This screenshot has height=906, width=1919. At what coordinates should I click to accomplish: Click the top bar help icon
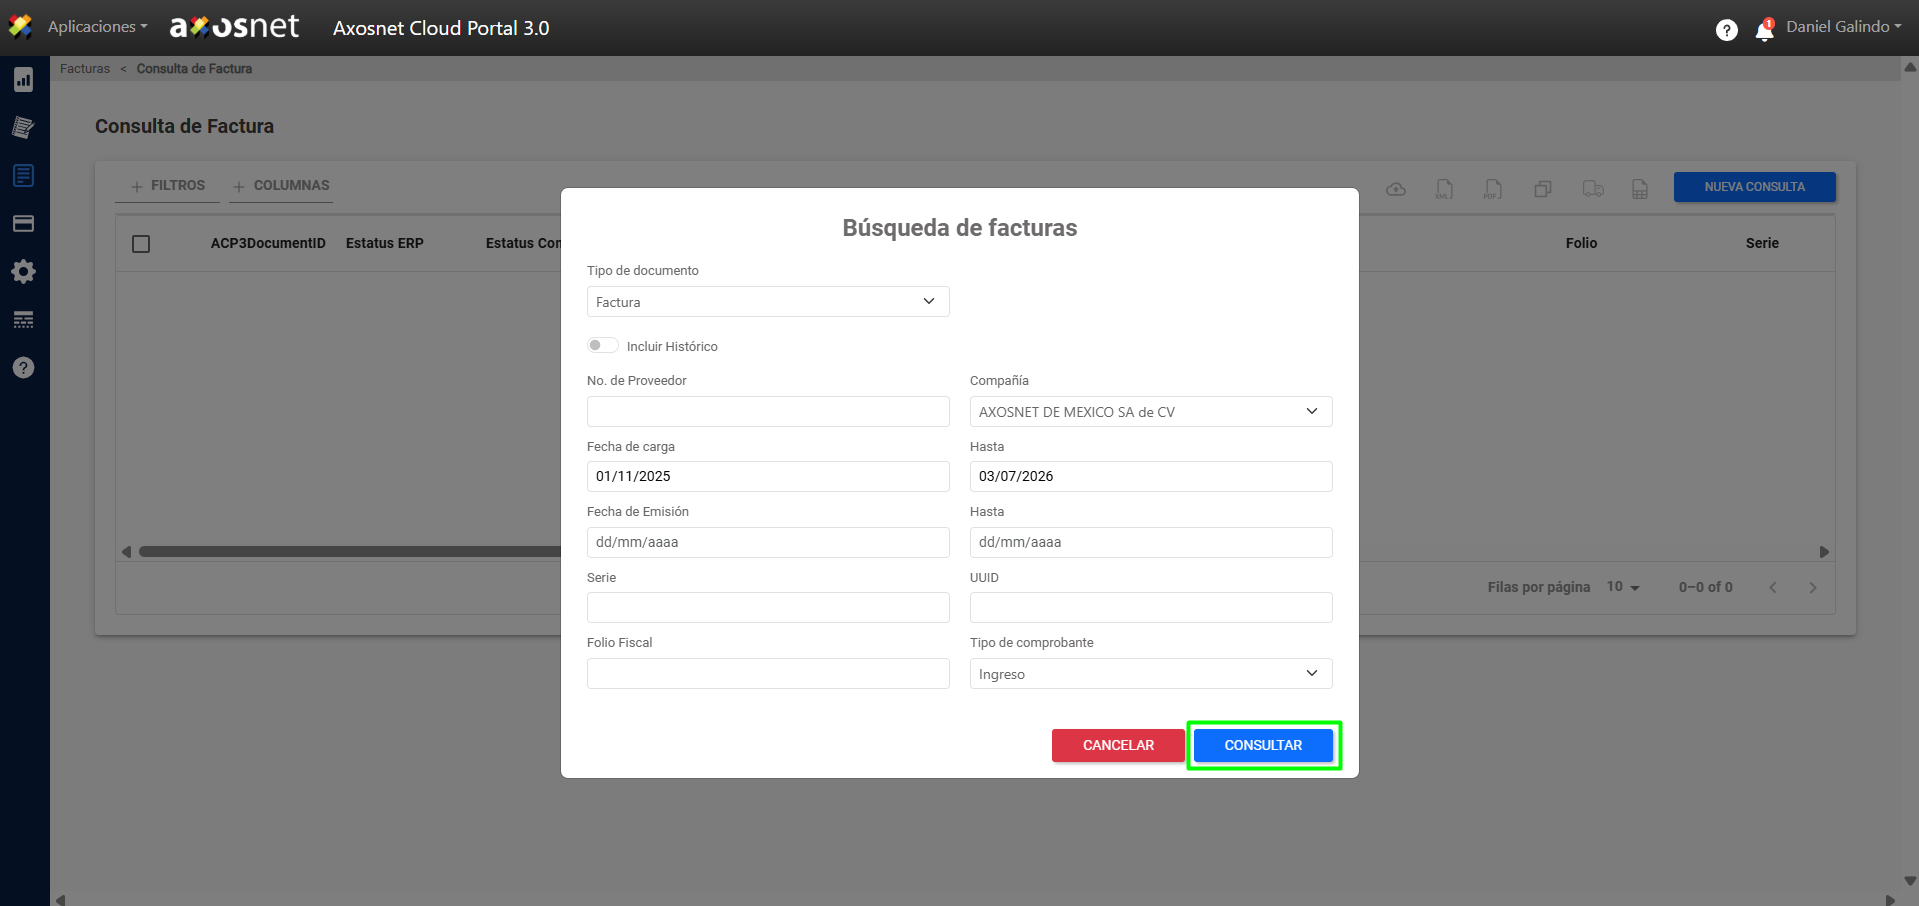(x=1727, y=30)
